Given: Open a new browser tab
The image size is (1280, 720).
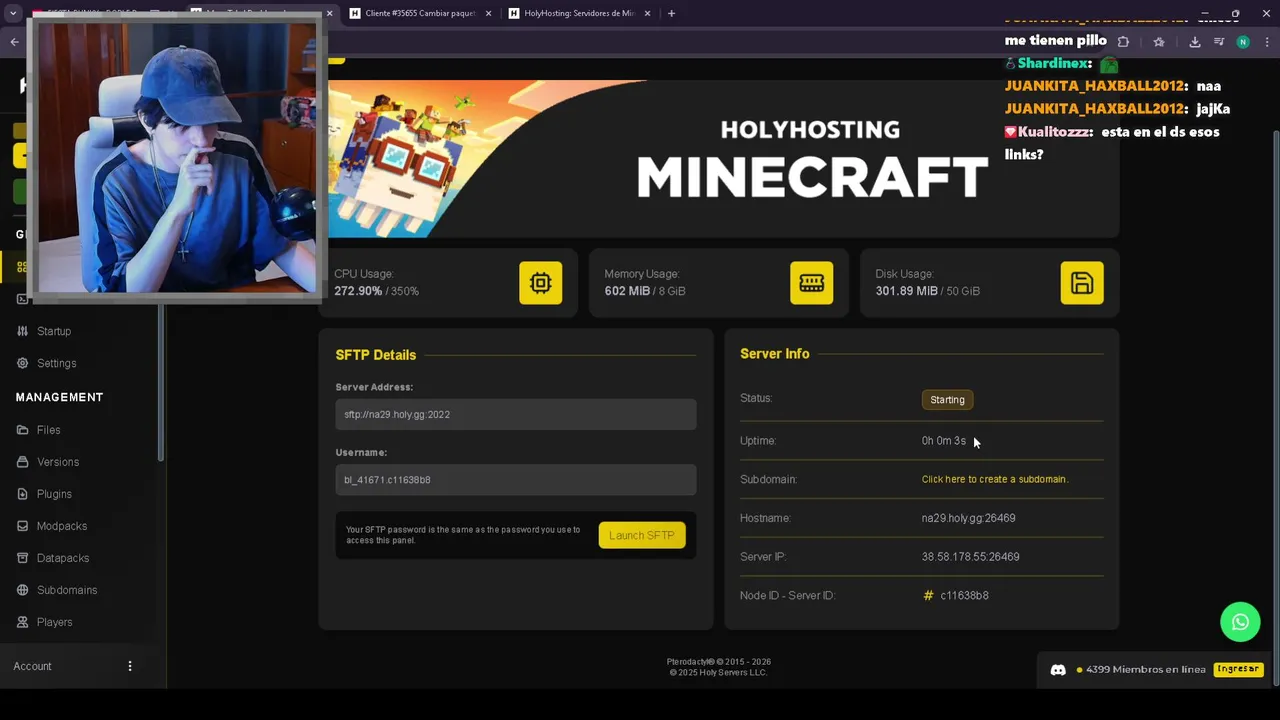Looking at the screenshot, I should coord(671,13).
